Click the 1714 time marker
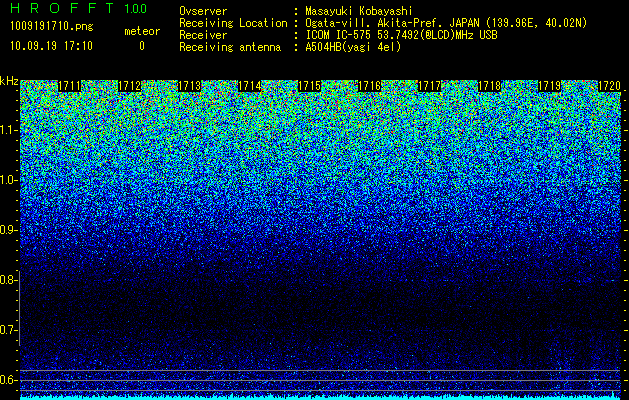Viewport: 629px width, 400px height. [250, 86]
